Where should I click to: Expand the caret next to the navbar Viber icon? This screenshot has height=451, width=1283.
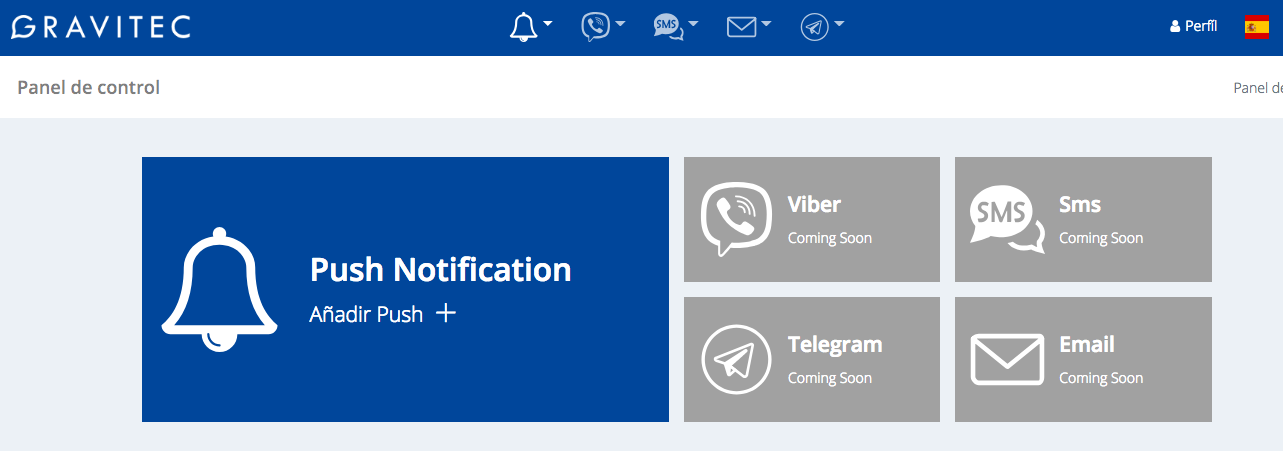[620, 24]
